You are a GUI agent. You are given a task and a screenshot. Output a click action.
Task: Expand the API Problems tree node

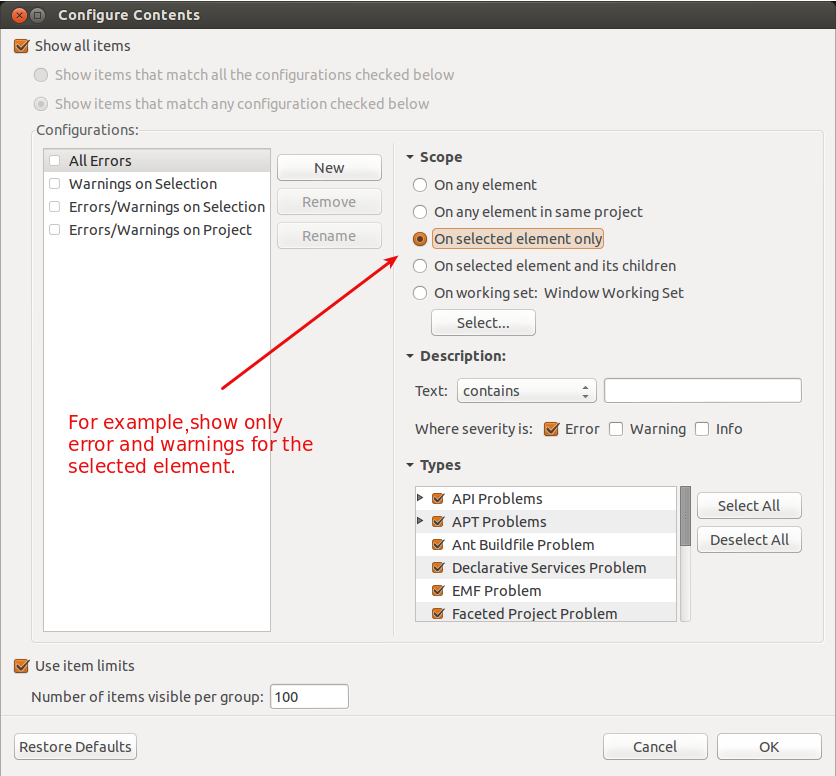tap(420, 498)
